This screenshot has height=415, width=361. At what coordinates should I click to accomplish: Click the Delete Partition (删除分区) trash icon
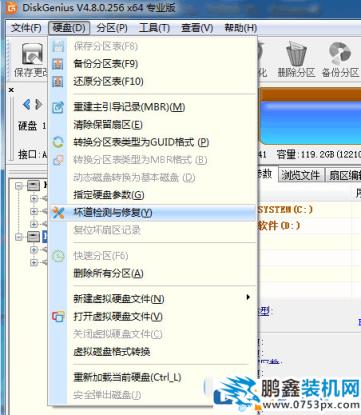coord(296,54)
